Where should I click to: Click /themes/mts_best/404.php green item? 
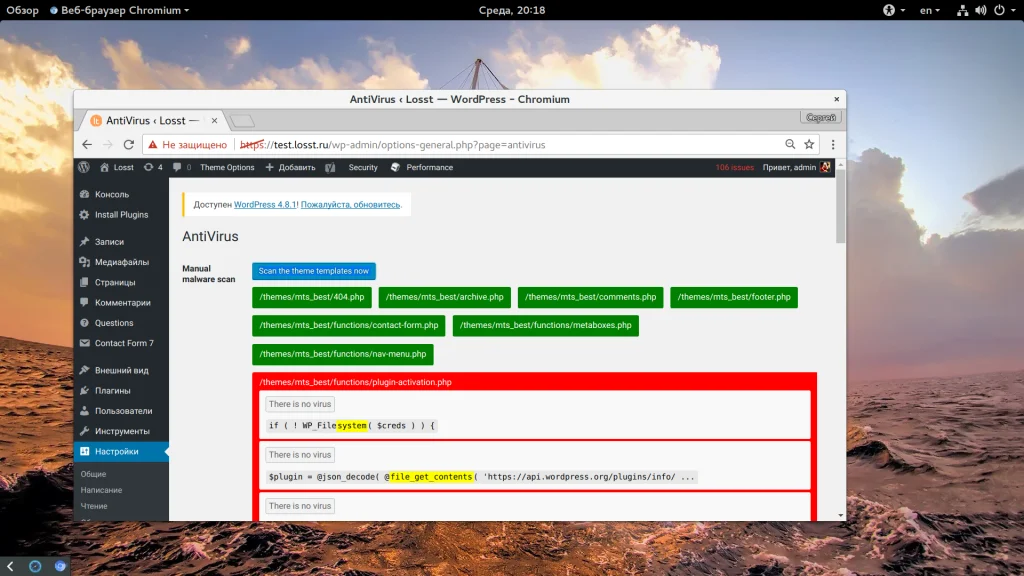click(x=312, y=297)
